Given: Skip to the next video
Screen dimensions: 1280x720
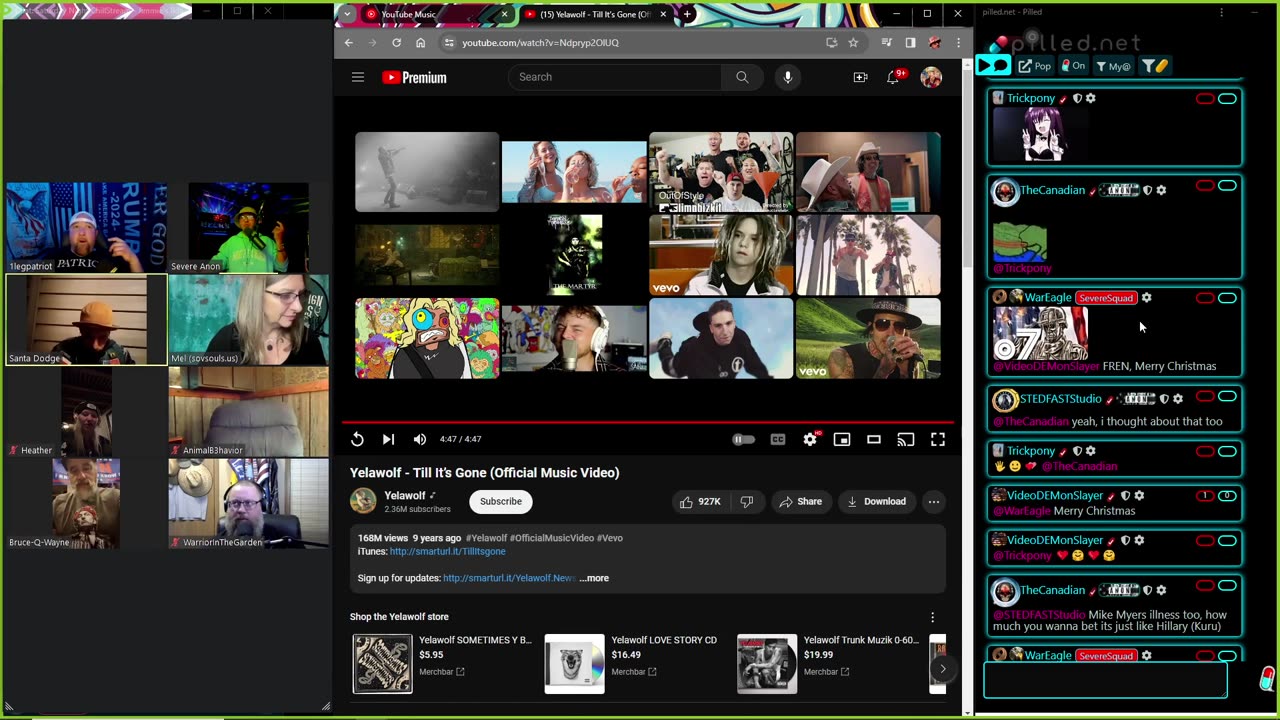Looking at the screenshot, I should 388,439.
